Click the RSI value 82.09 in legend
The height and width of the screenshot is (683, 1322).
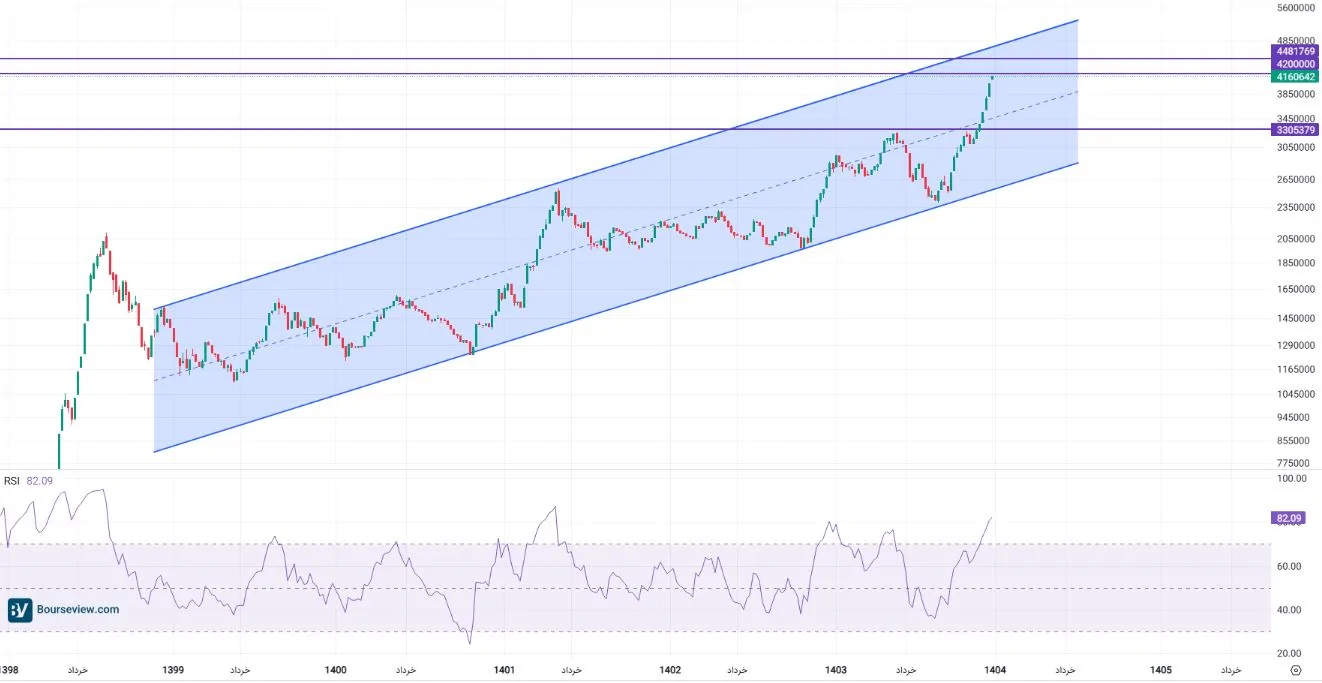point(40,481)
